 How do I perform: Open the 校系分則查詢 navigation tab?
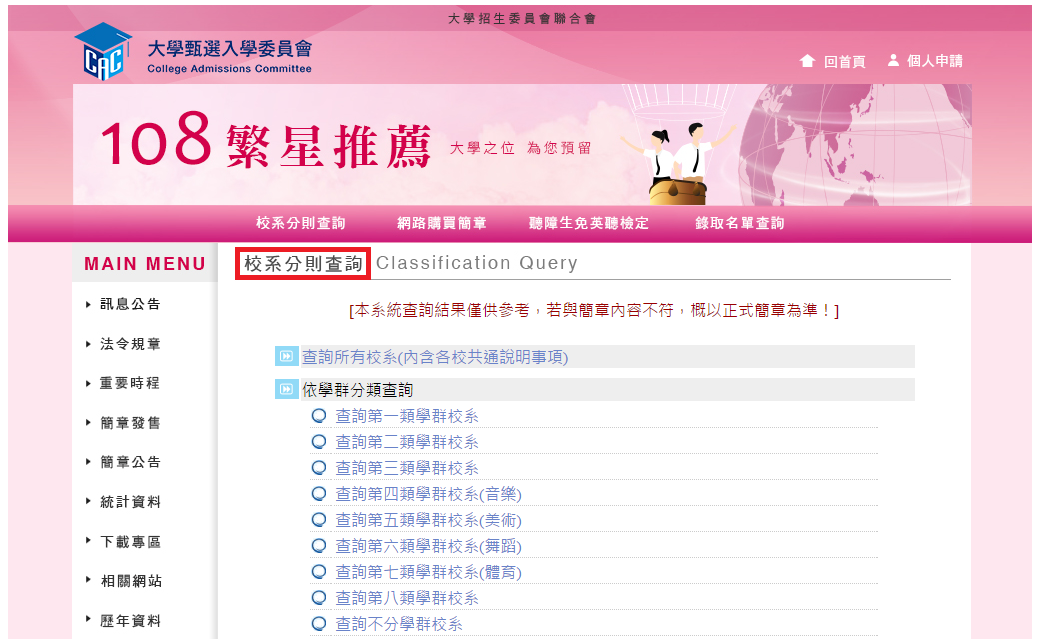300,224
